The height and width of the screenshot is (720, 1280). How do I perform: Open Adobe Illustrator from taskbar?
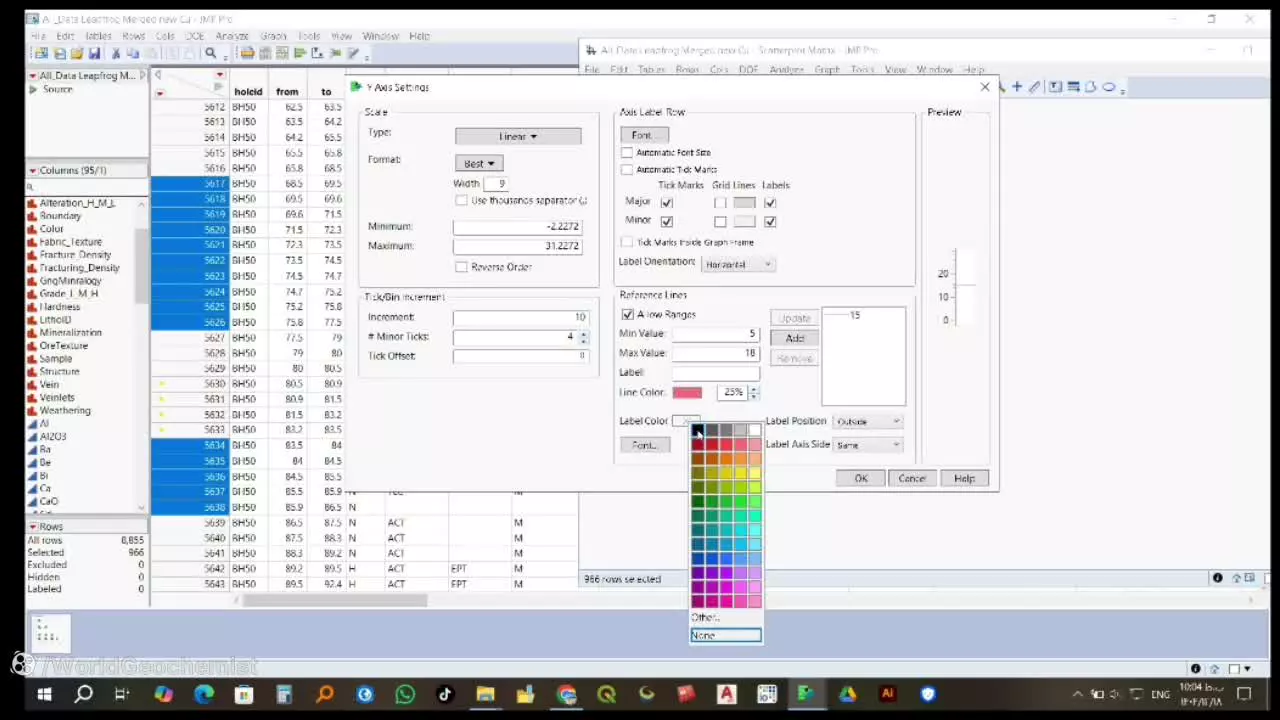[x=887, y=694]
